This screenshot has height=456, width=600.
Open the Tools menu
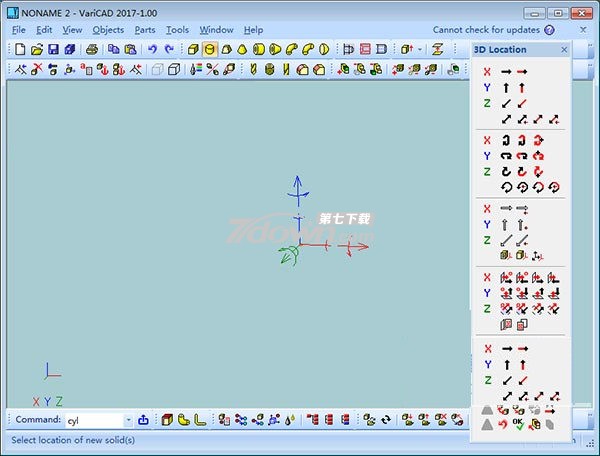coord(177,30)
